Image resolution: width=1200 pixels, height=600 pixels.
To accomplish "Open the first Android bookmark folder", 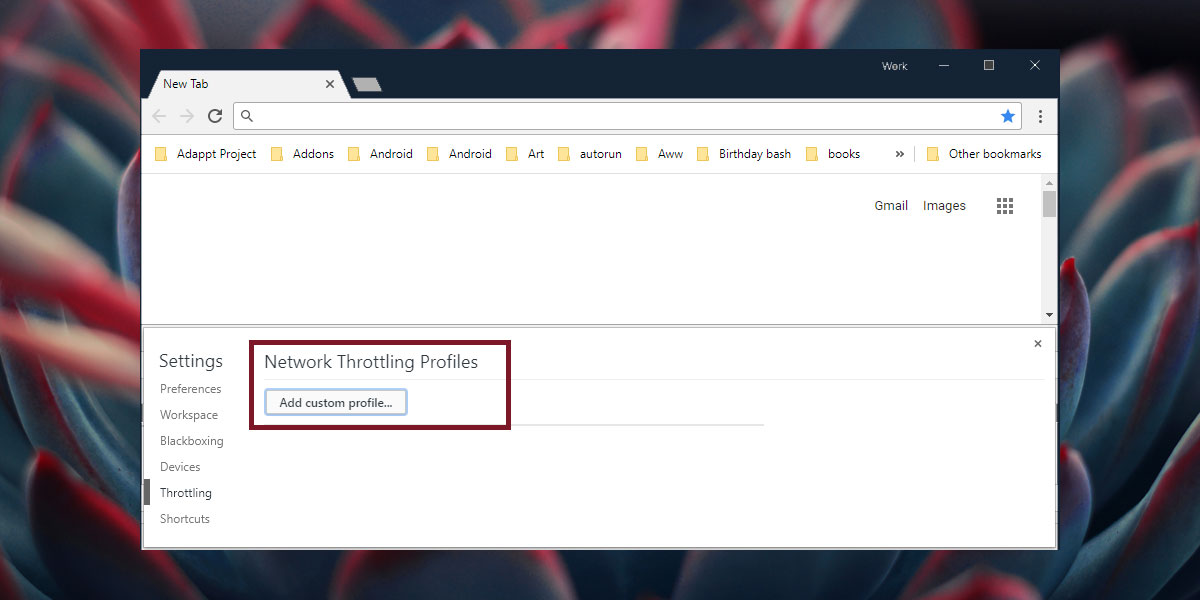I will (380, 154).
